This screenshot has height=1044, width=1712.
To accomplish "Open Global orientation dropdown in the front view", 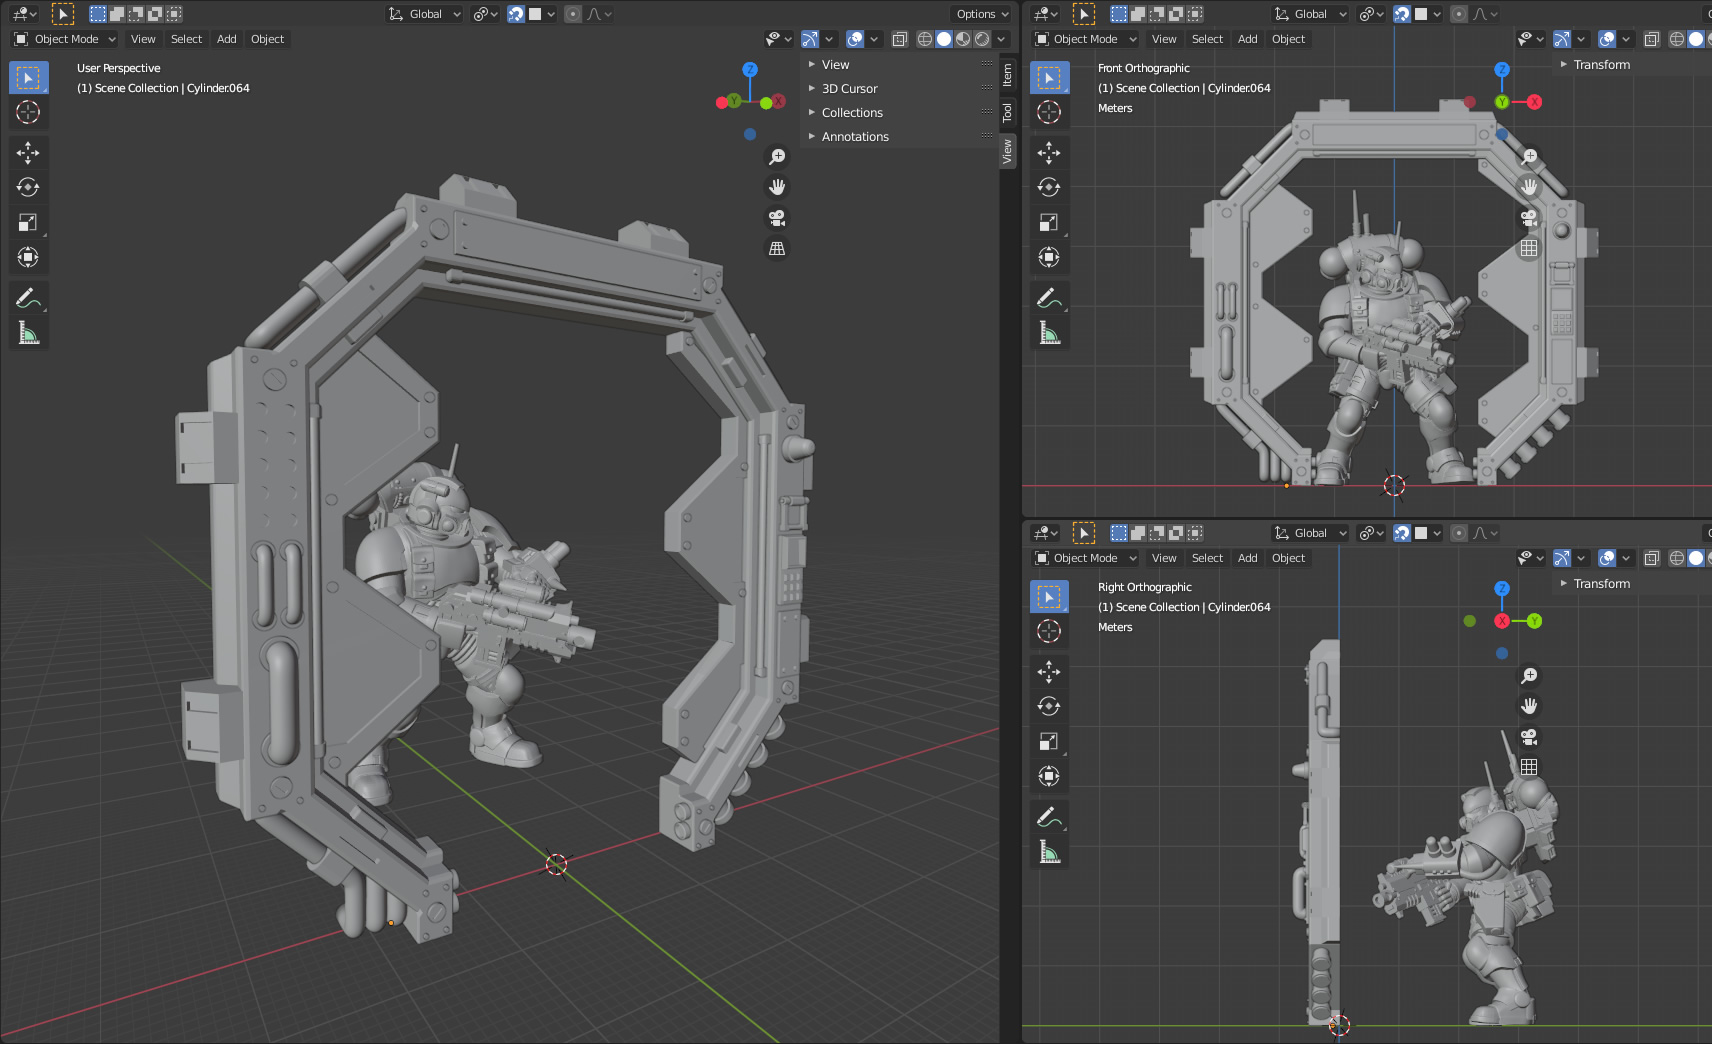I will tap(1311, 14).
